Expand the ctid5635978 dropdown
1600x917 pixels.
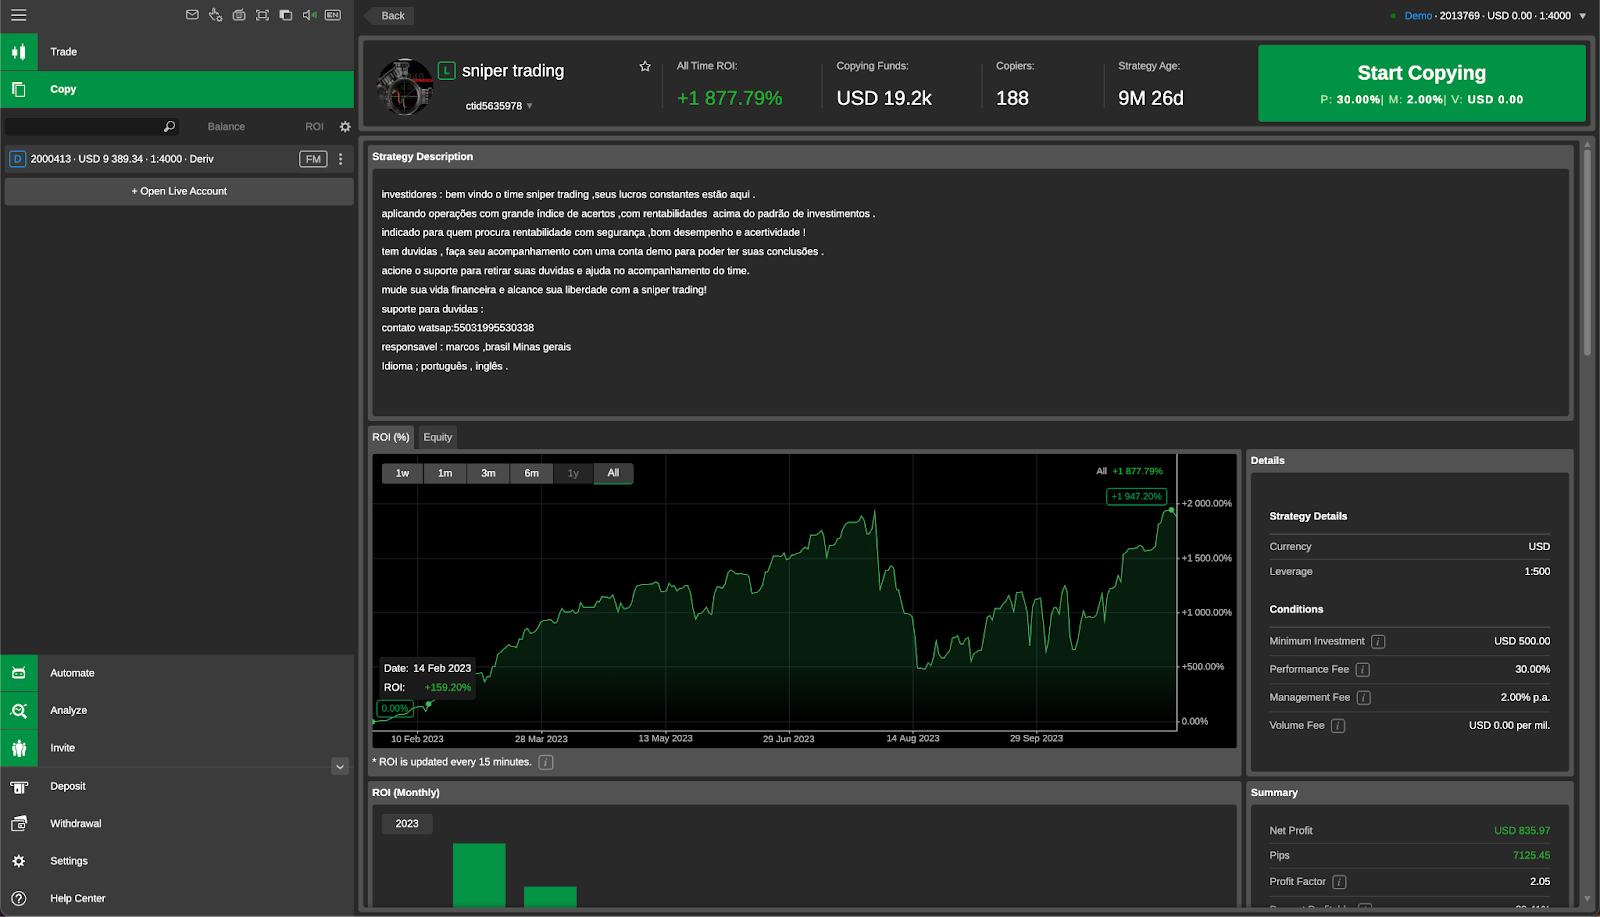[527, 105]
